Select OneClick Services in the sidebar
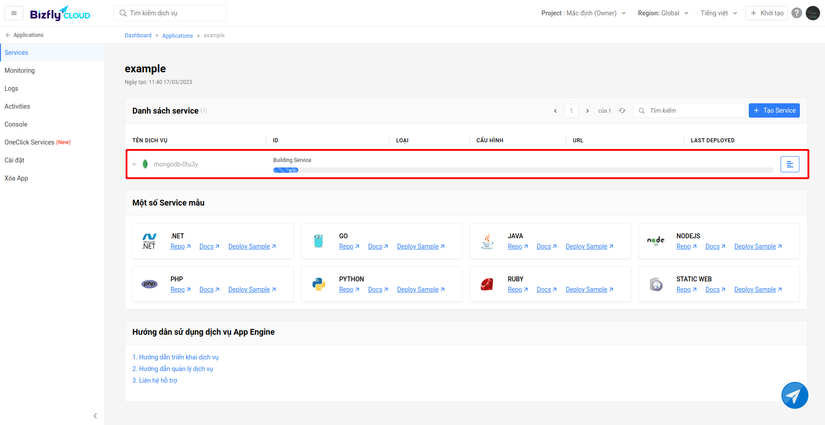The image size is (825, 425). tap(52, 142)
